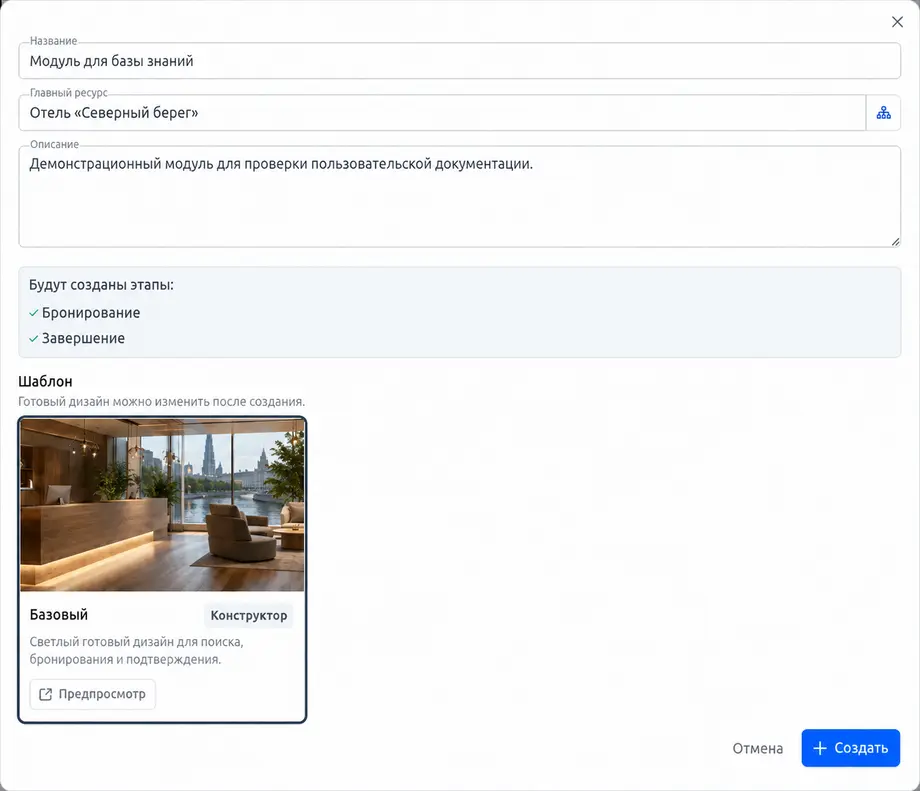
Task: Click the hotel lobby template thumbnail
Action: pyautogui.click(x=162, y=505)
